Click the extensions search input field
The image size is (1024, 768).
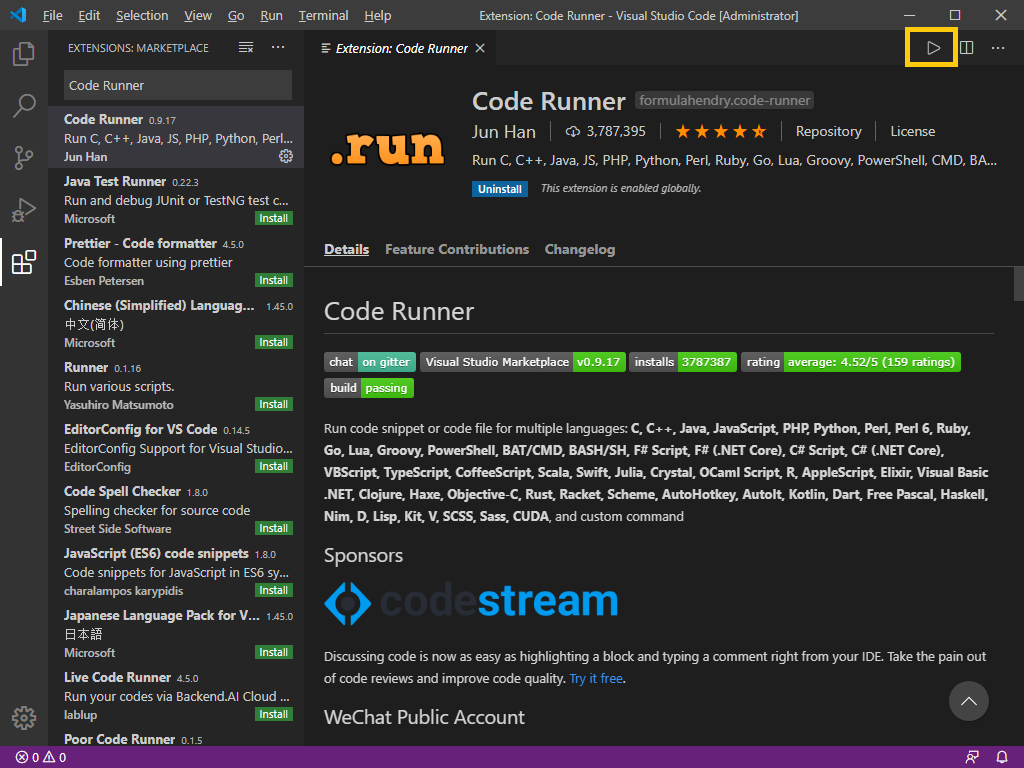click(x=178, y=86)
